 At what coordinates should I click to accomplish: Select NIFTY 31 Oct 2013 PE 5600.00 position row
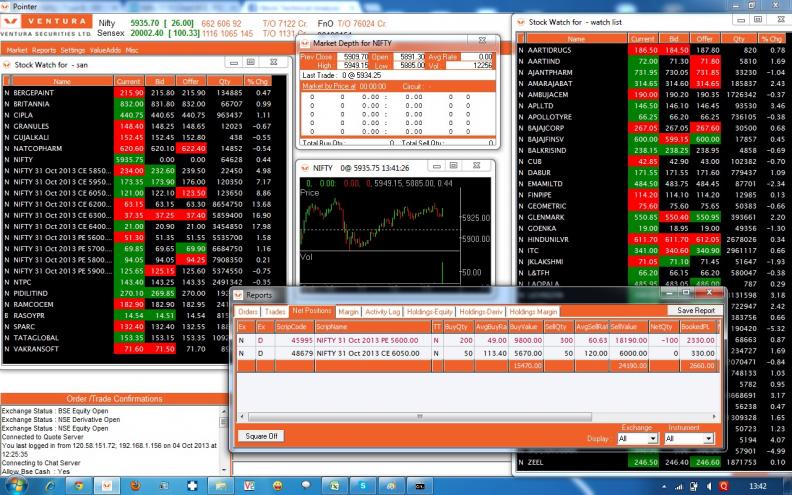[478, 340]
